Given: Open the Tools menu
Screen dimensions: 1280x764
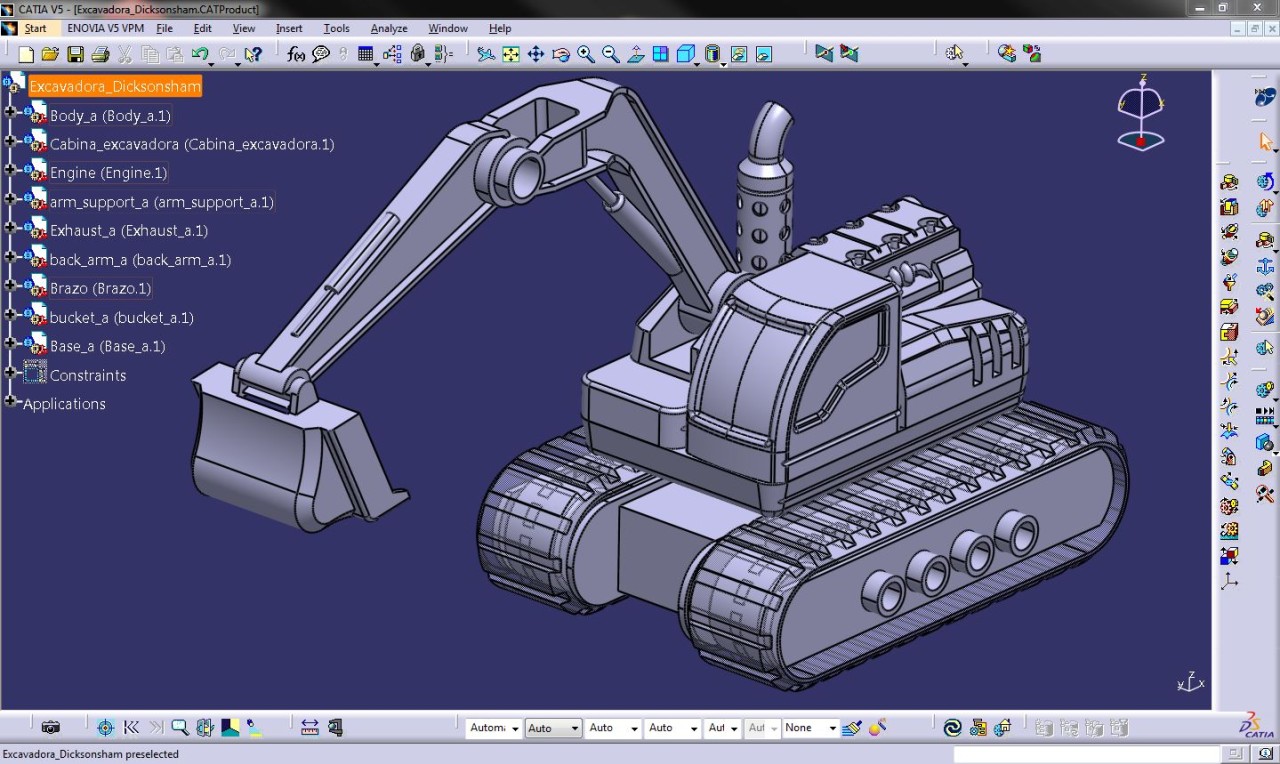Looking at the screenshot, I should pos(337,28).
